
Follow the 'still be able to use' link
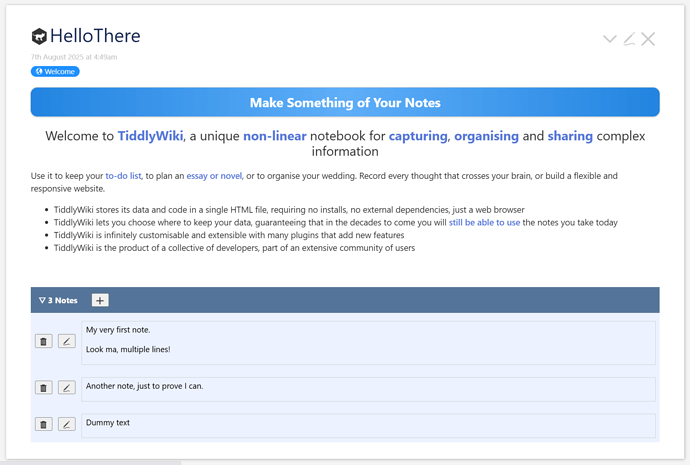484,223
